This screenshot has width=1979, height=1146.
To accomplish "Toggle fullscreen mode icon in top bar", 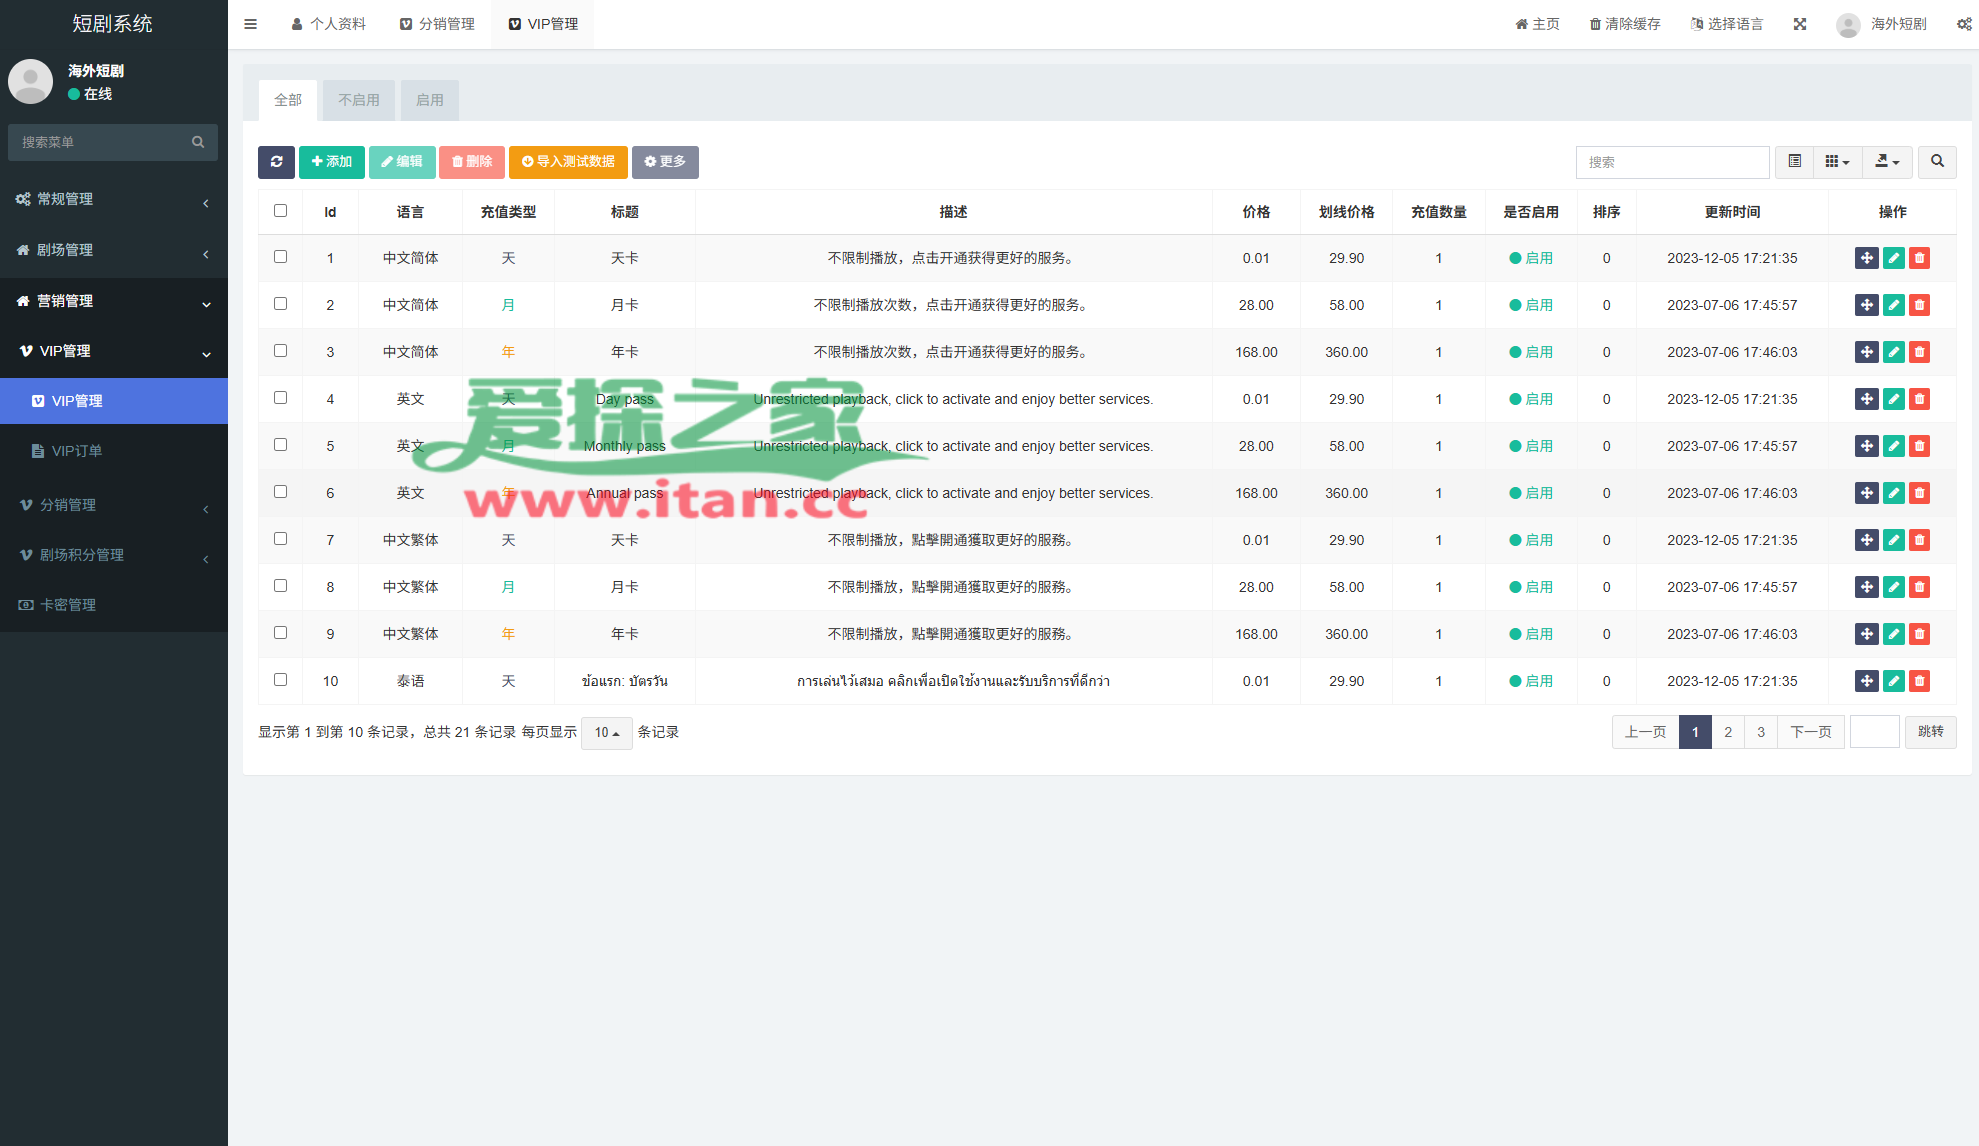I will pos(1800,24).
